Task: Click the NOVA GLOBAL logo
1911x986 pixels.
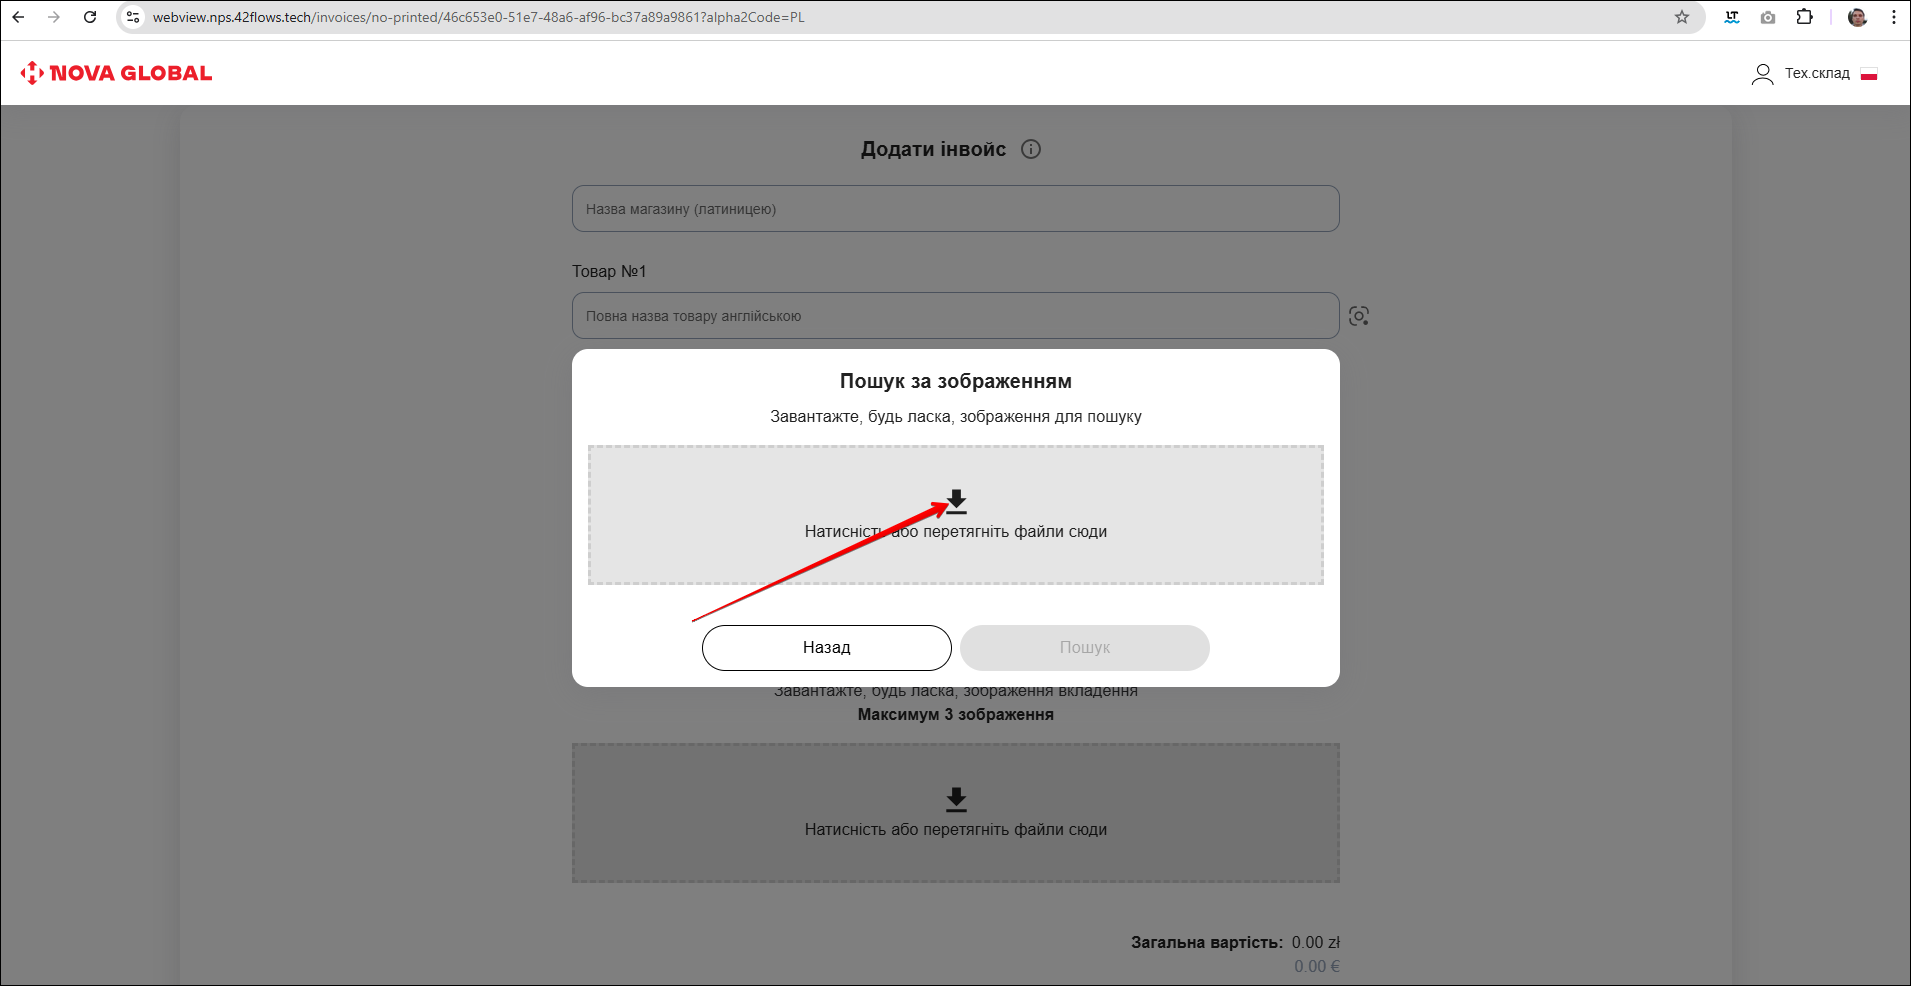Action: click(117, 73)
